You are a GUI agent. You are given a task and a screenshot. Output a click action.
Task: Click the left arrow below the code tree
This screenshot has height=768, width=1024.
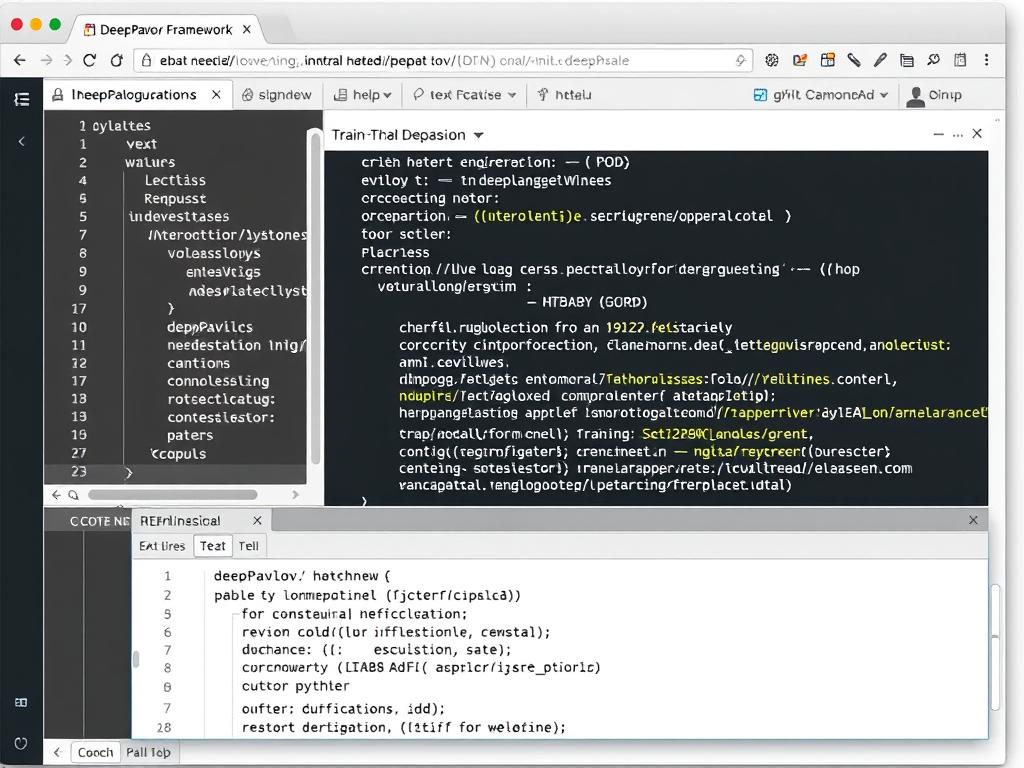pyautogui.click(x=56, y=495)
